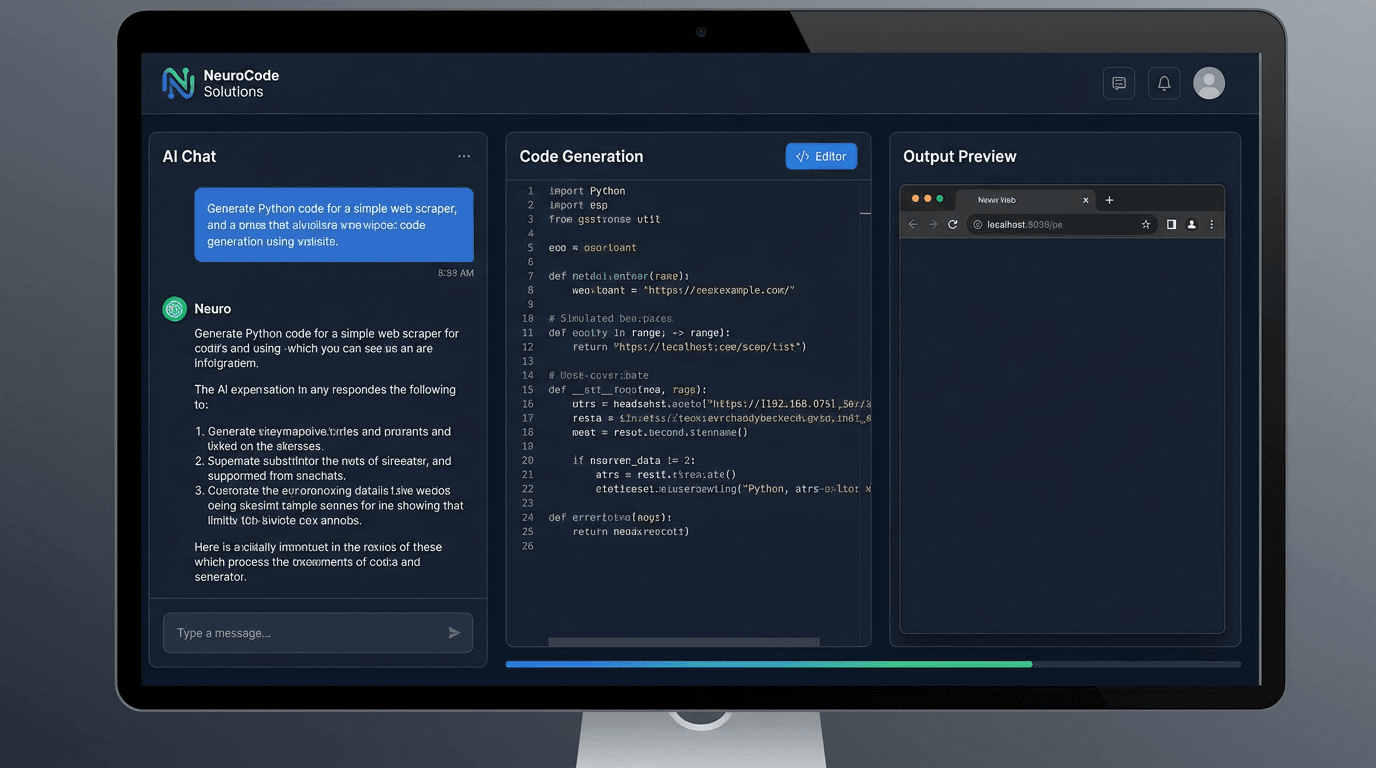Select the preview browser tab

point(1026,200)
